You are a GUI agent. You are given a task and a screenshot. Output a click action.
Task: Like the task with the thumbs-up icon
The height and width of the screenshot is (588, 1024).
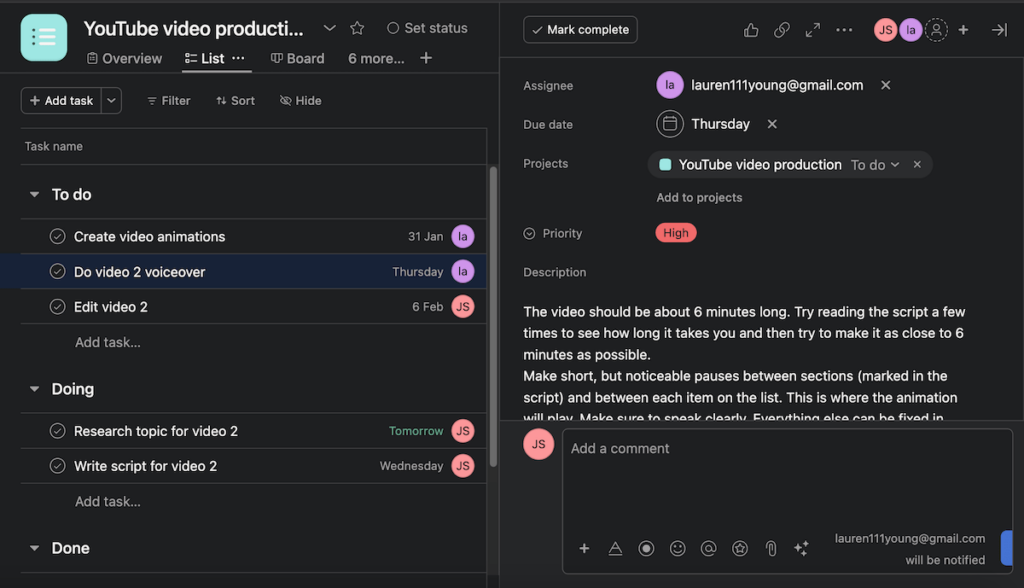coord(751,29)
